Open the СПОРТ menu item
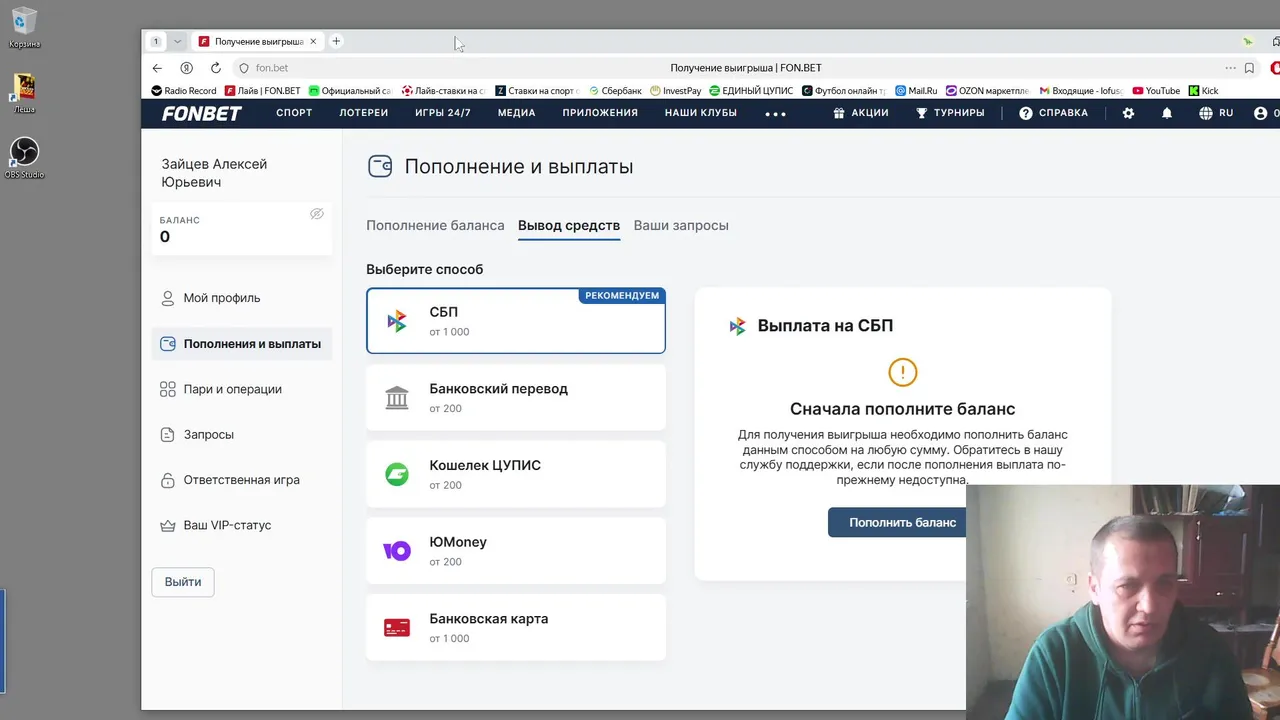Screen dimensions: 1280x720 [294, 113]
